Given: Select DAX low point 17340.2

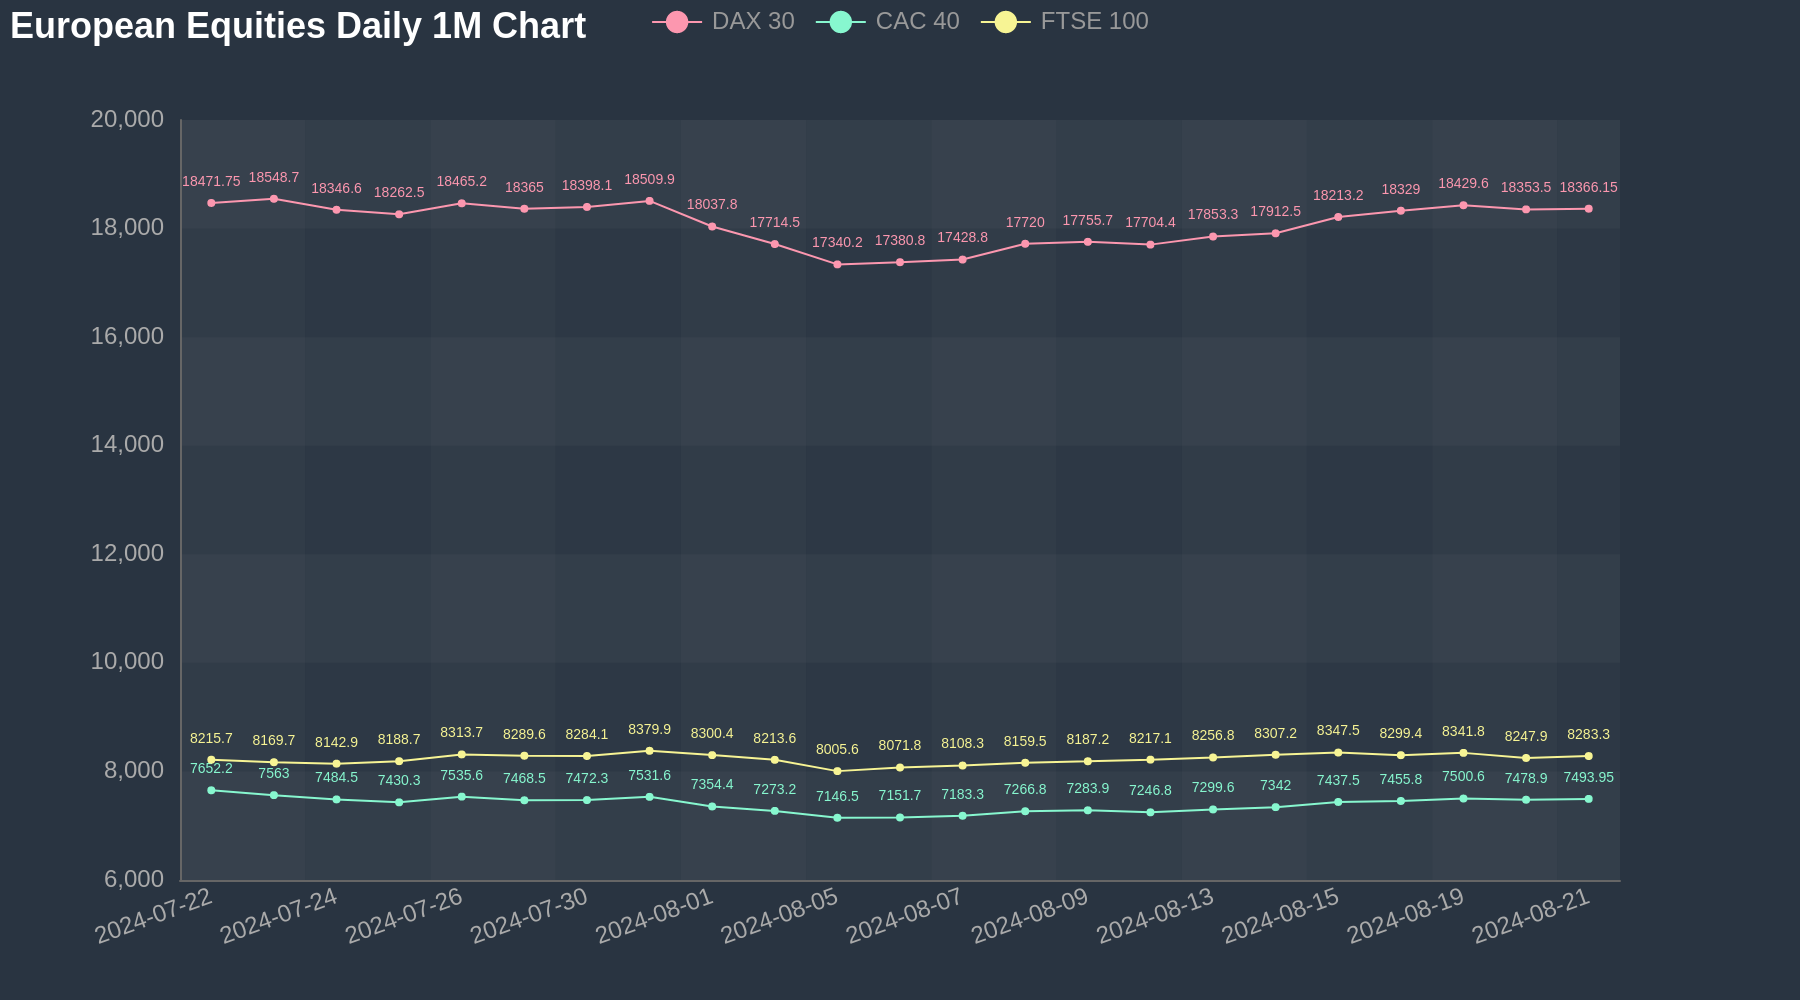Looking at the screenshot, I should tap(837, 264).
